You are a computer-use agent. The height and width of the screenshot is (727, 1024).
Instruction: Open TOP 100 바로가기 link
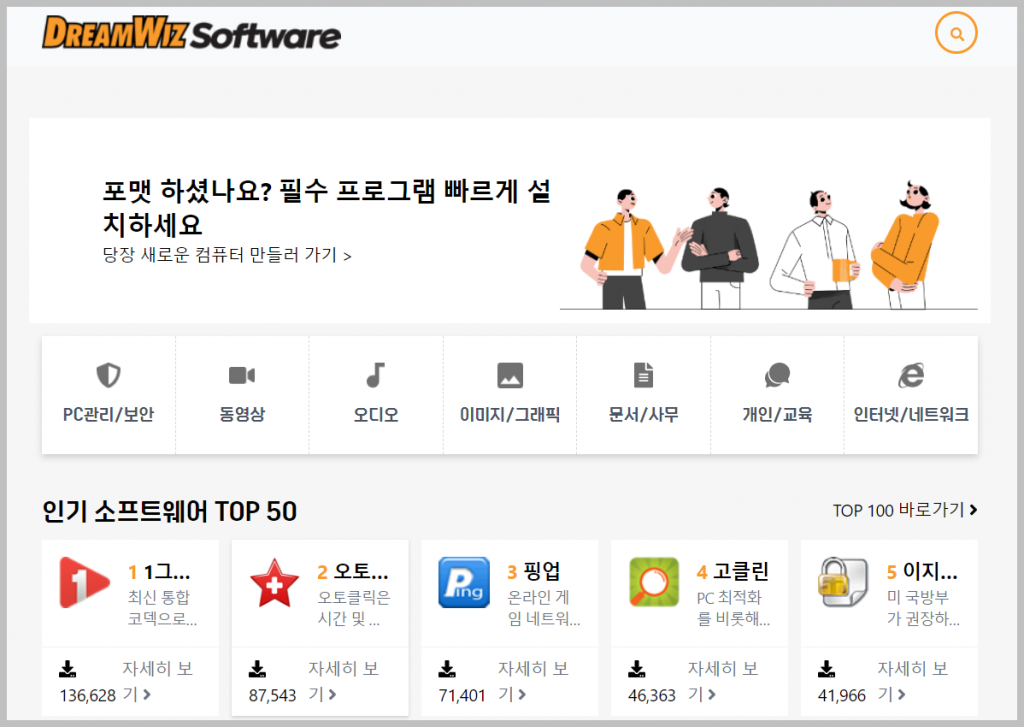905,510
